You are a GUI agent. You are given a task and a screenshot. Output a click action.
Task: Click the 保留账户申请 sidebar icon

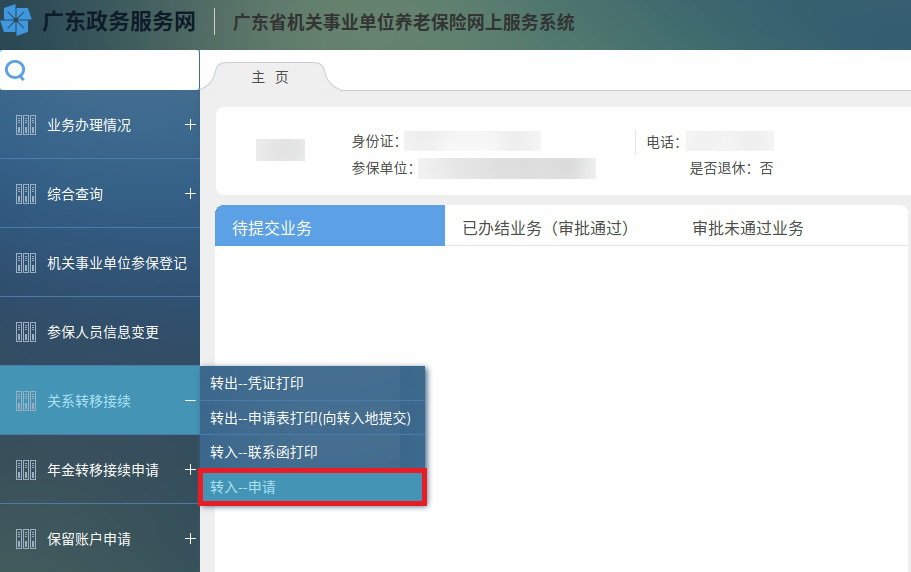tap(26, 539)
